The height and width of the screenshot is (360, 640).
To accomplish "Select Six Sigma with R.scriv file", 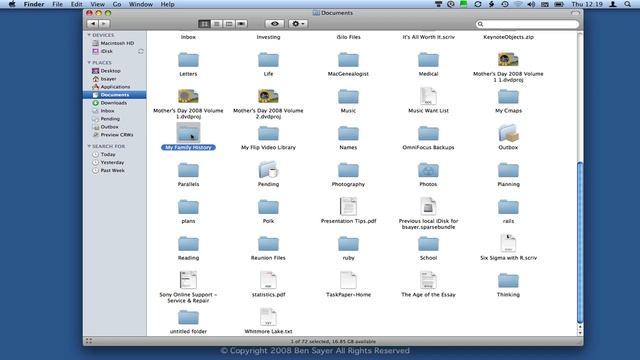I will [x=508, y=243].
